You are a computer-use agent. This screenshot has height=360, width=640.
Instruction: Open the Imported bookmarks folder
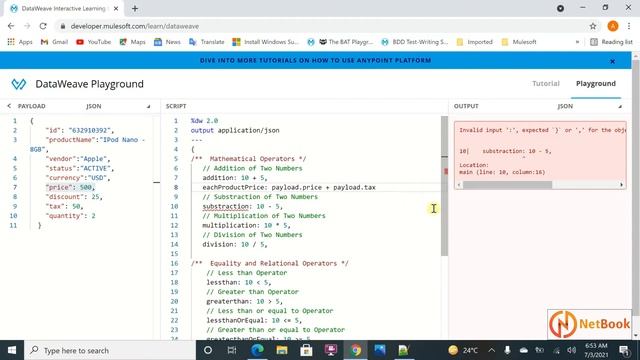475,42
